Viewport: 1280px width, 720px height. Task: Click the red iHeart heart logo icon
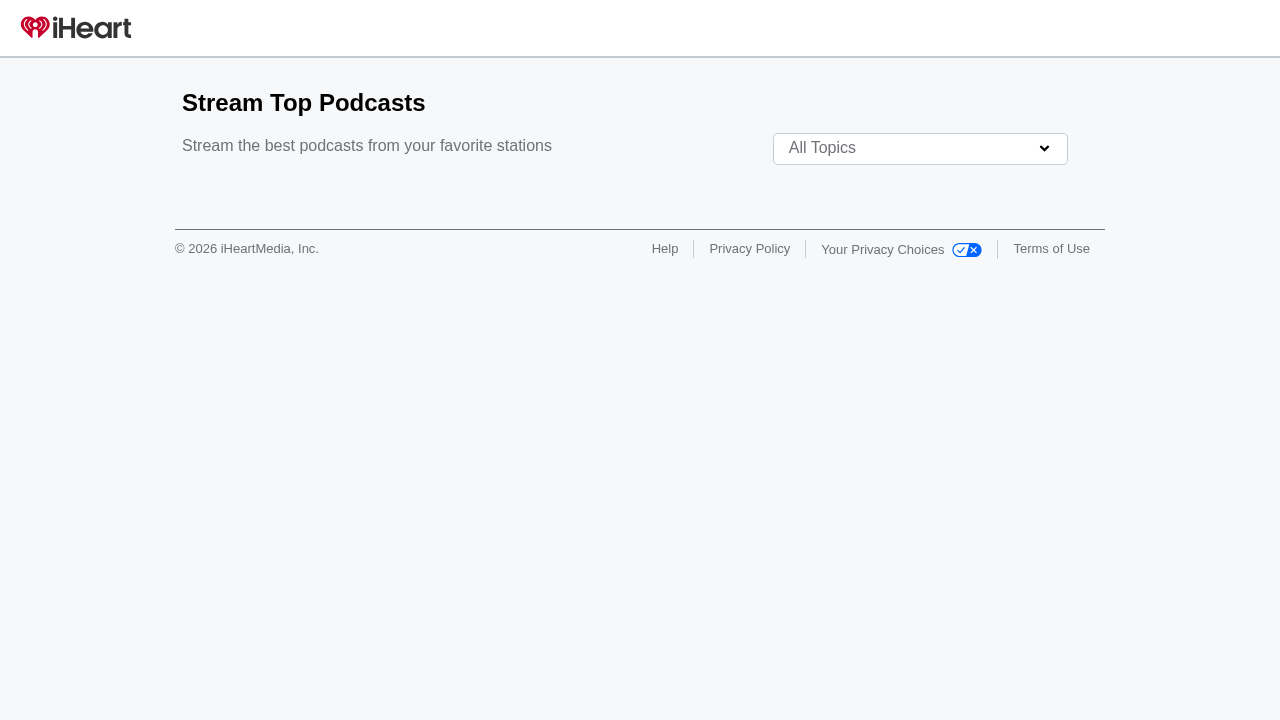[x=35, y=28]
